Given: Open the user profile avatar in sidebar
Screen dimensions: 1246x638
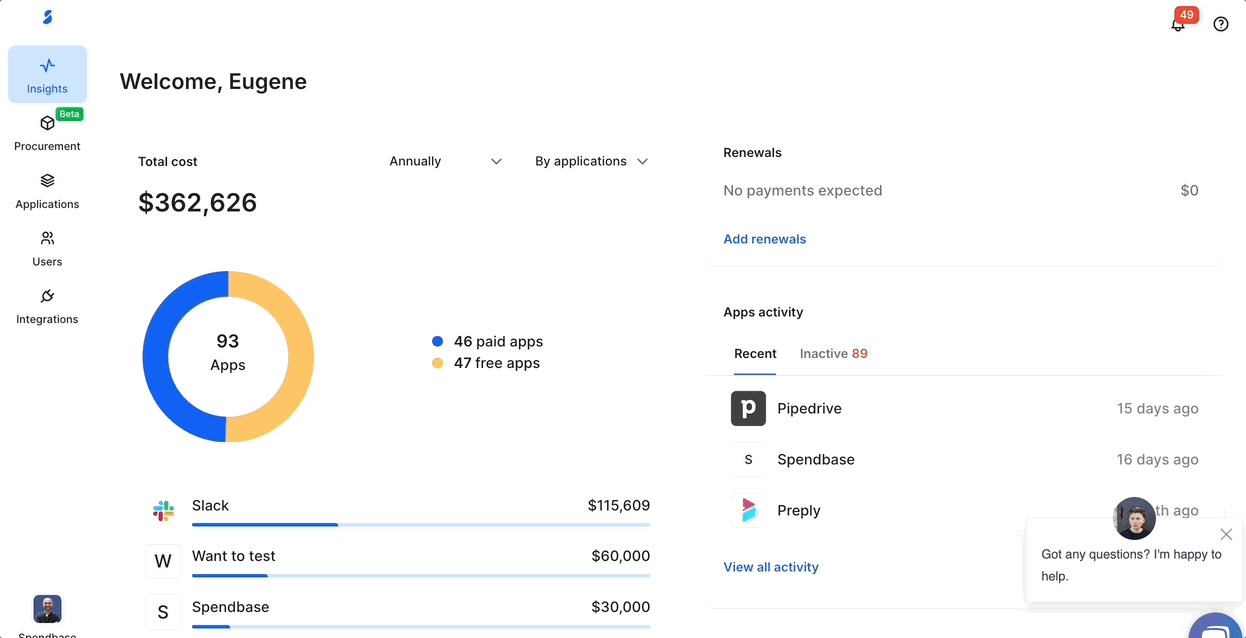Looking at the screenshot, I should tap(47, 609).
